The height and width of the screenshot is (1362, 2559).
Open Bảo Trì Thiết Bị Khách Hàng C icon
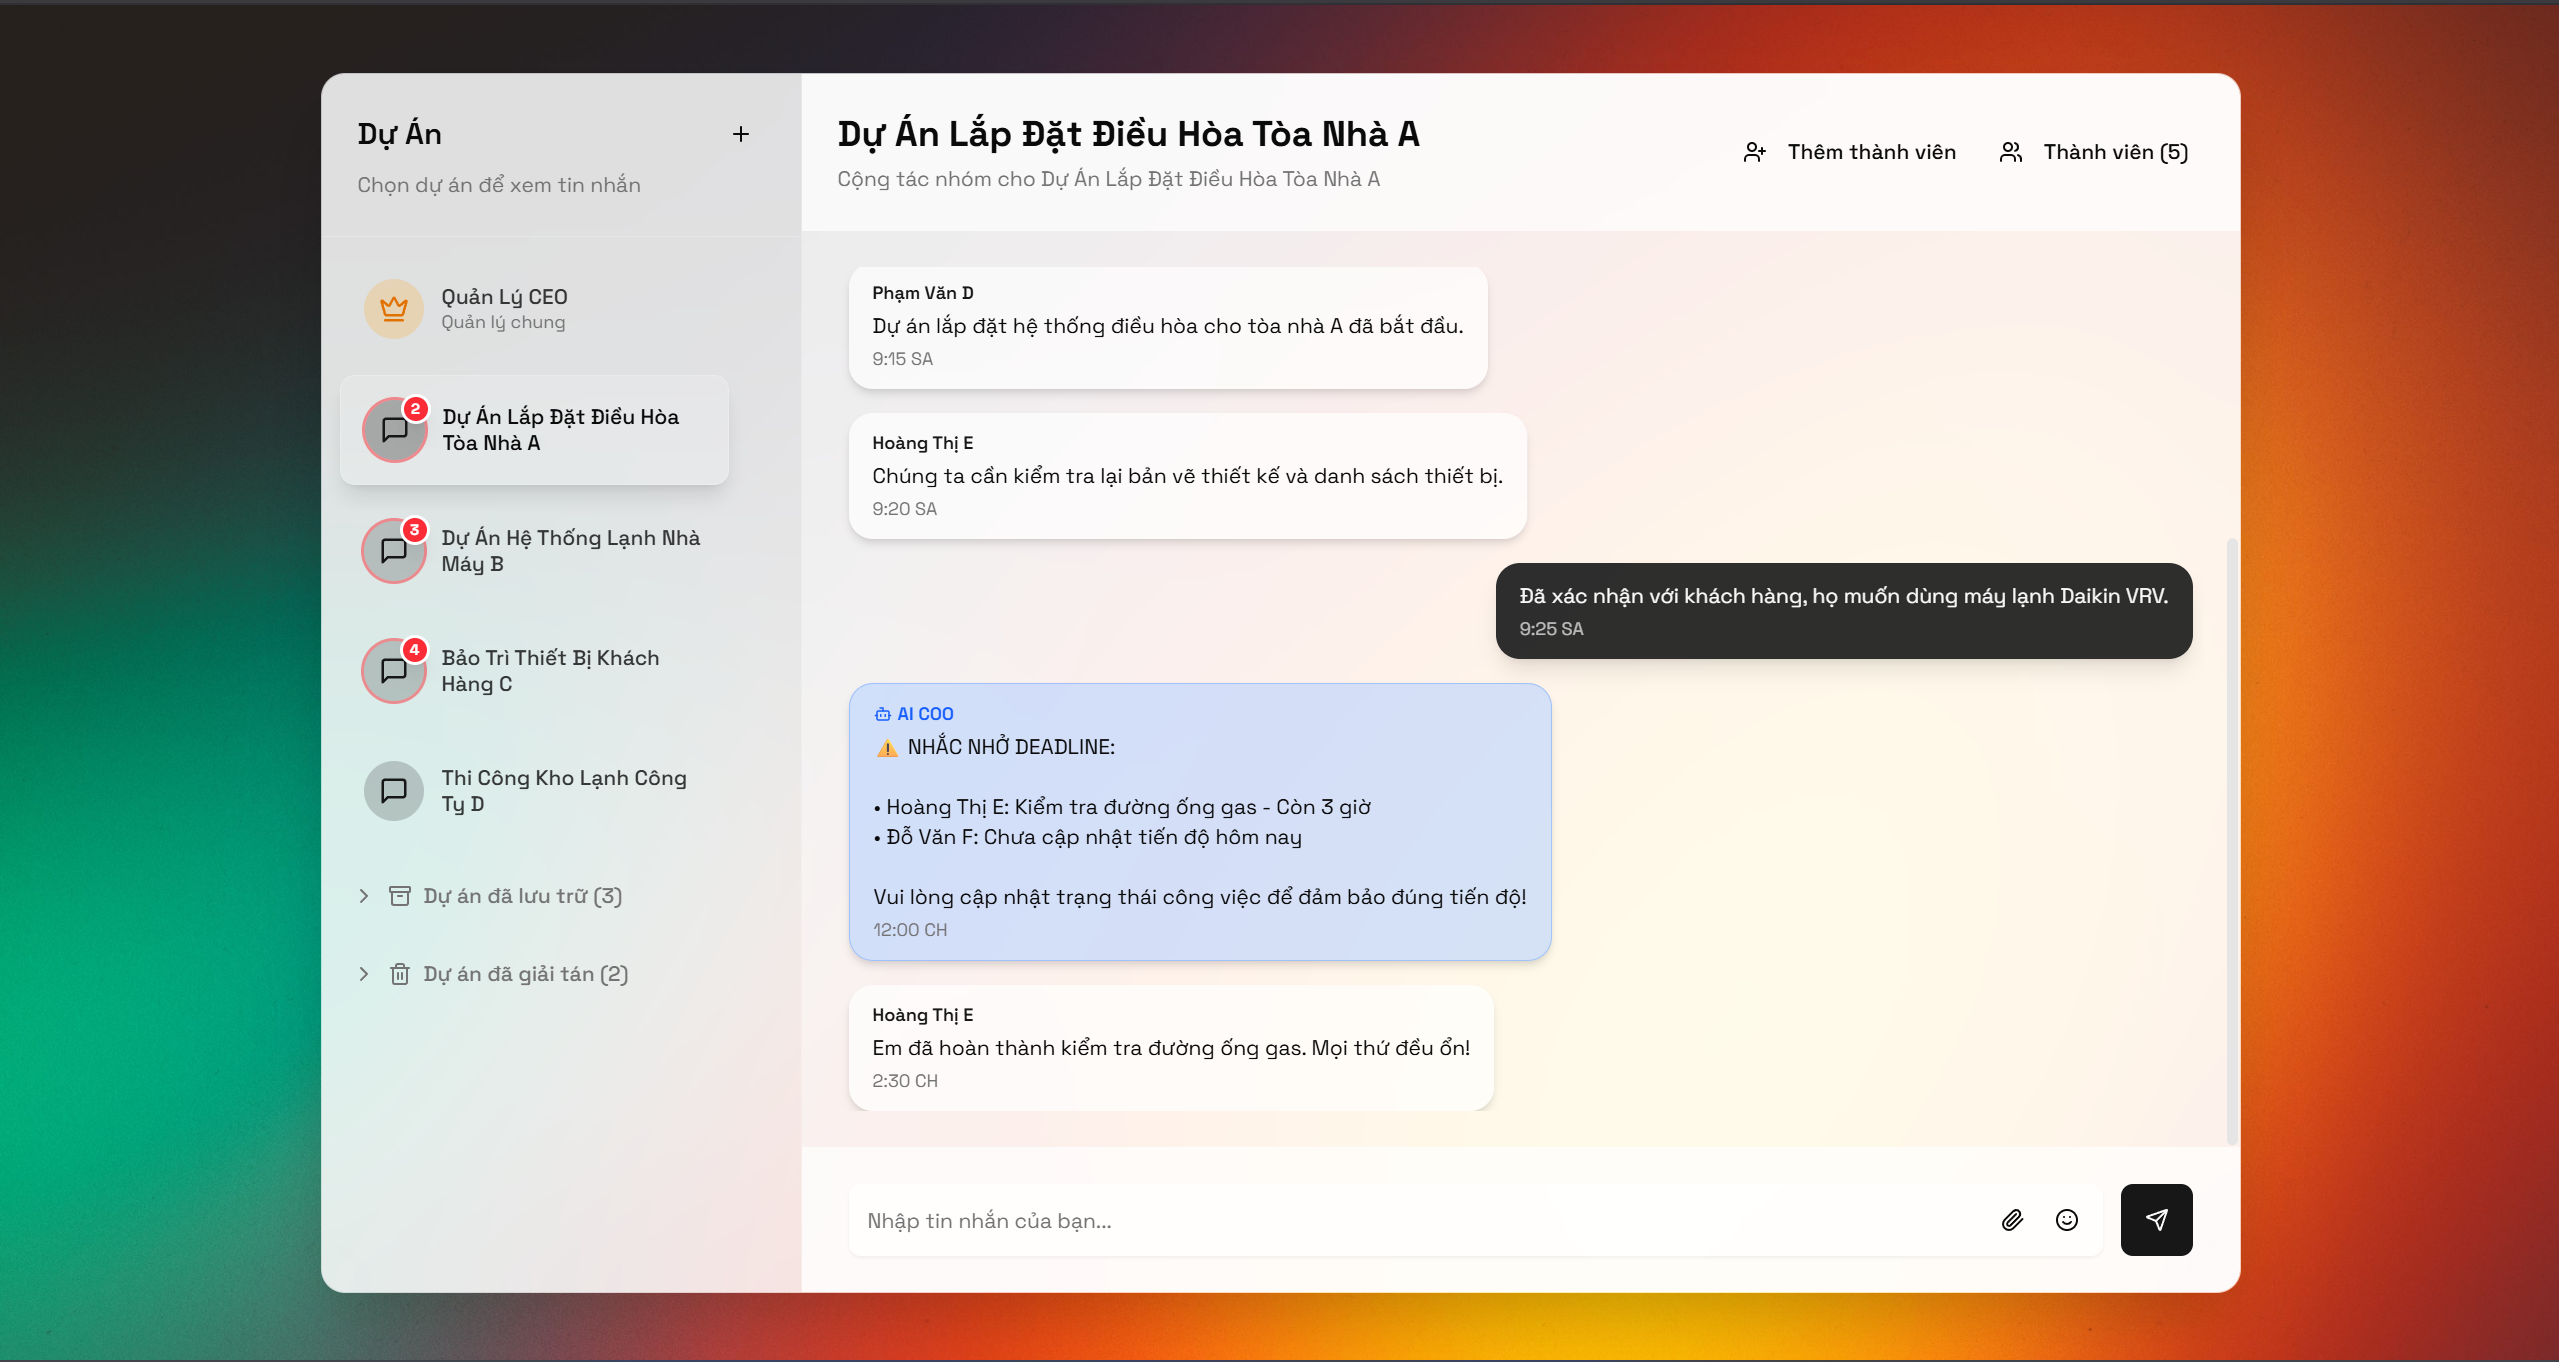click(x=393, y=670)
